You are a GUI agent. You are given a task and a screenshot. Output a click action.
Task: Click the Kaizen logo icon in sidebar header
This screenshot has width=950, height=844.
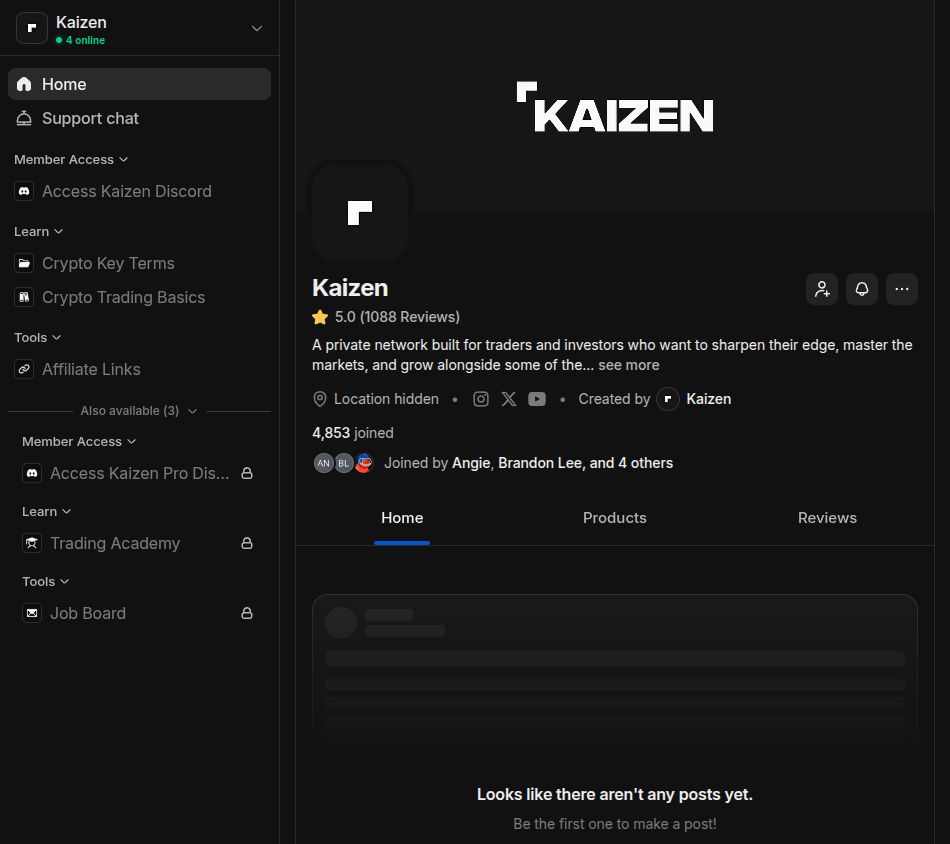(x=32, y=28)
